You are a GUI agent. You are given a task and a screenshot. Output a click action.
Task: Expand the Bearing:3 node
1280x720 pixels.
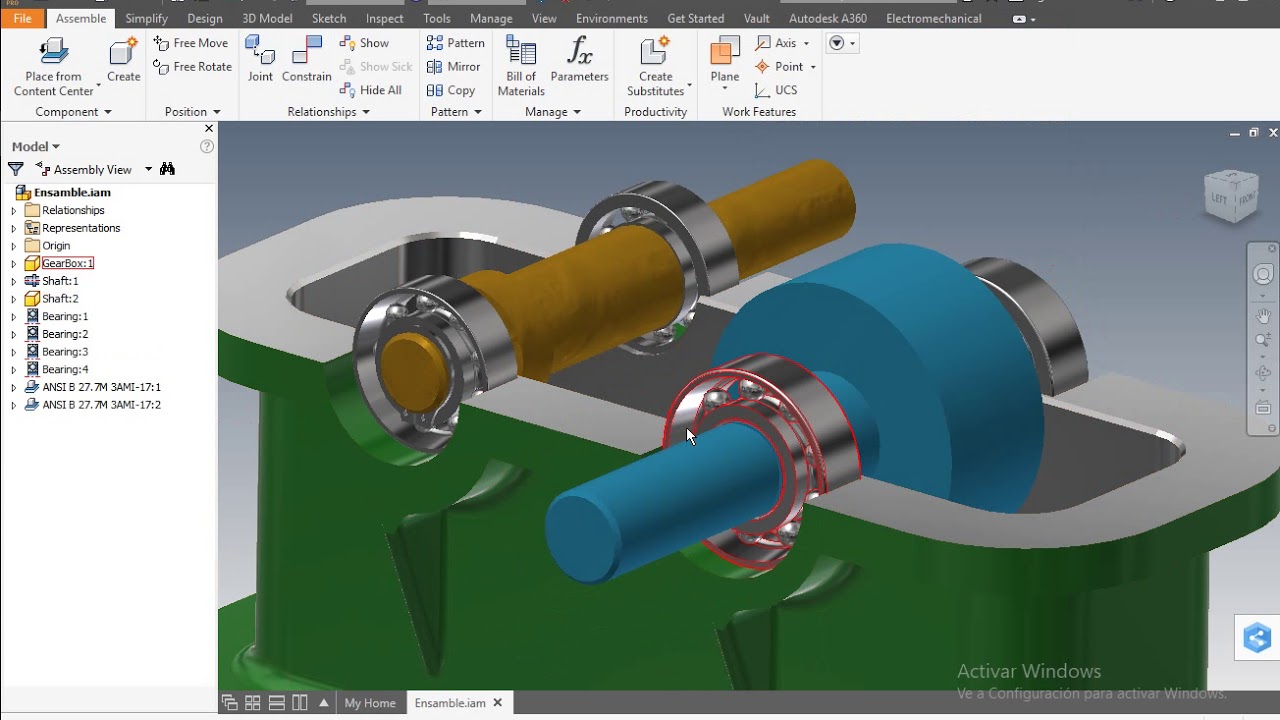coord(14,352)
